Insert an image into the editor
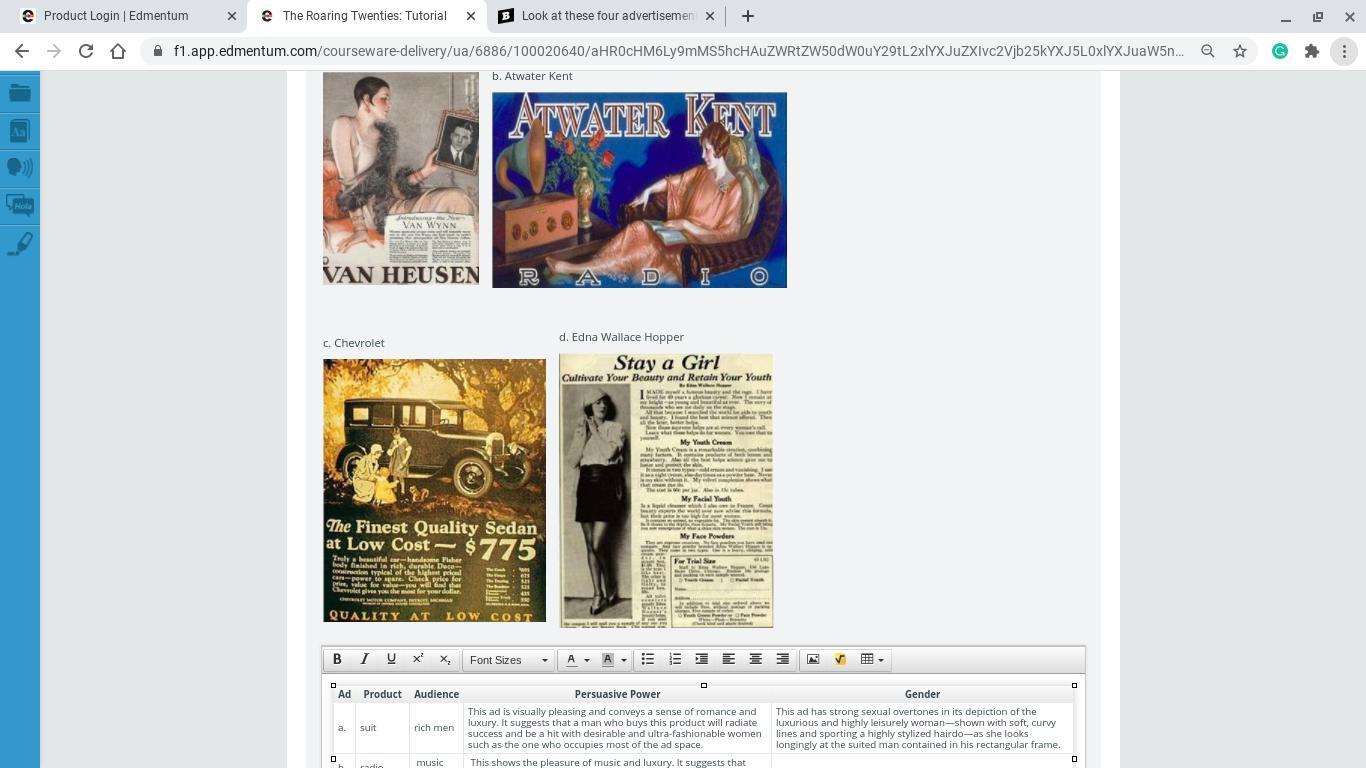 tap(813, 660)
